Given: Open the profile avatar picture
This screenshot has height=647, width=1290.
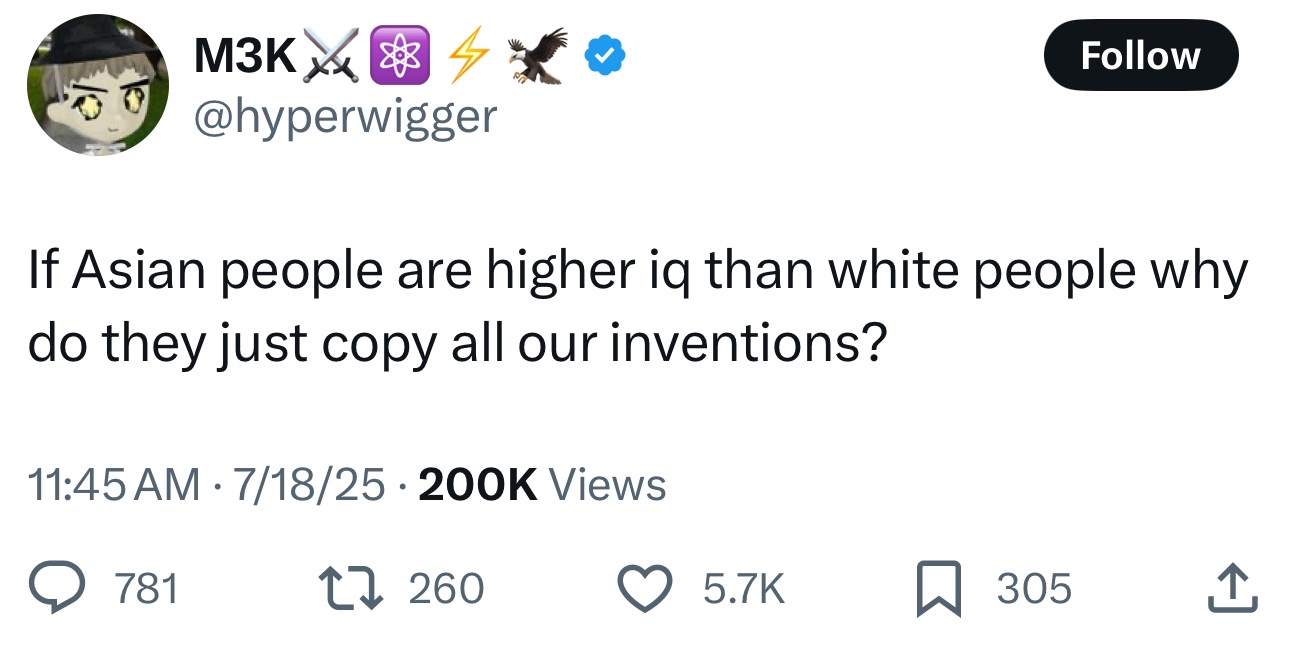Looking at the screenshot, I should point(98,85).
